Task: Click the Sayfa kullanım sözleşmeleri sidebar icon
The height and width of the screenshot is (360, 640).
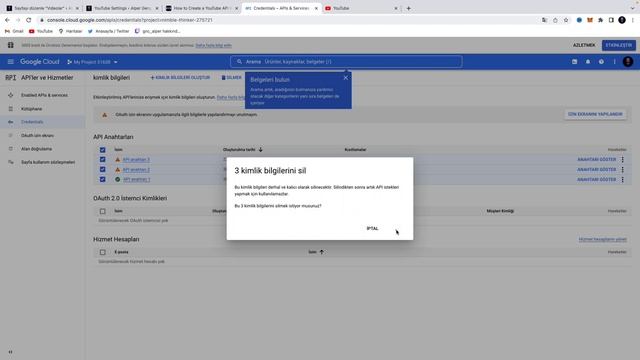Action: tap(11, 162)
